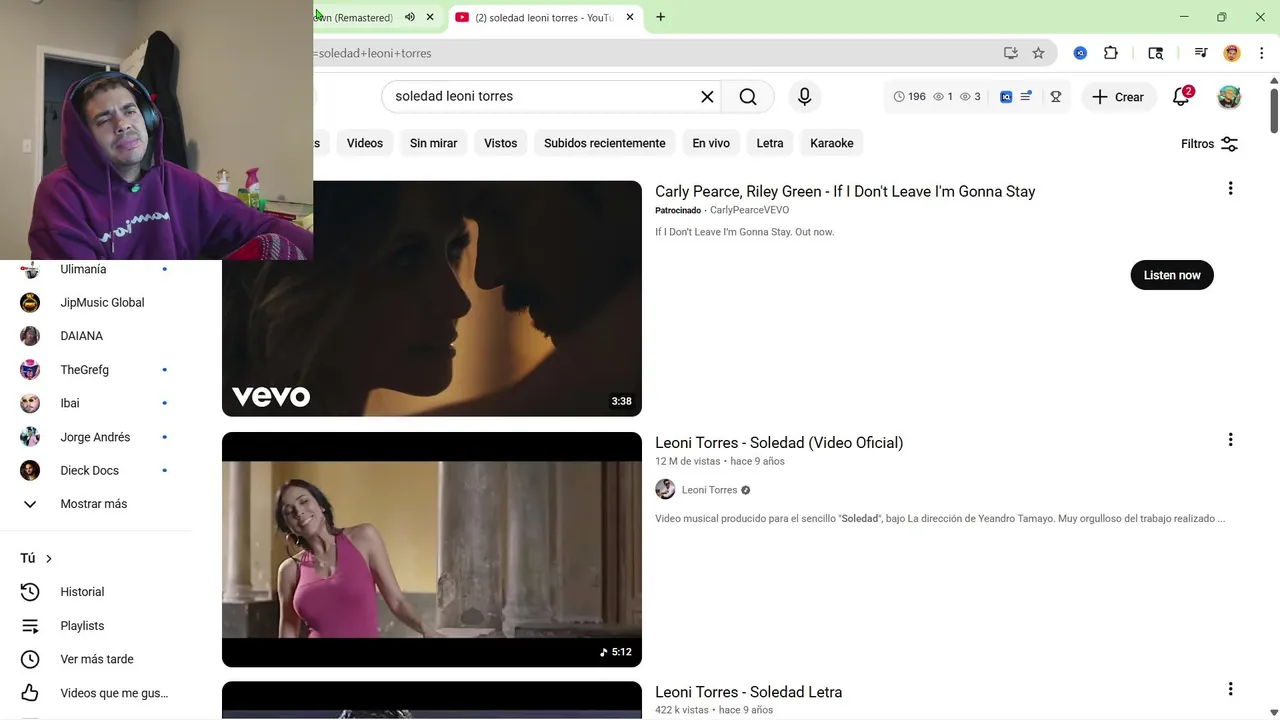The height and width of the screenshot is (720, 1280).
Task: Clear the YouTube search box text
Action: (707, 97)
